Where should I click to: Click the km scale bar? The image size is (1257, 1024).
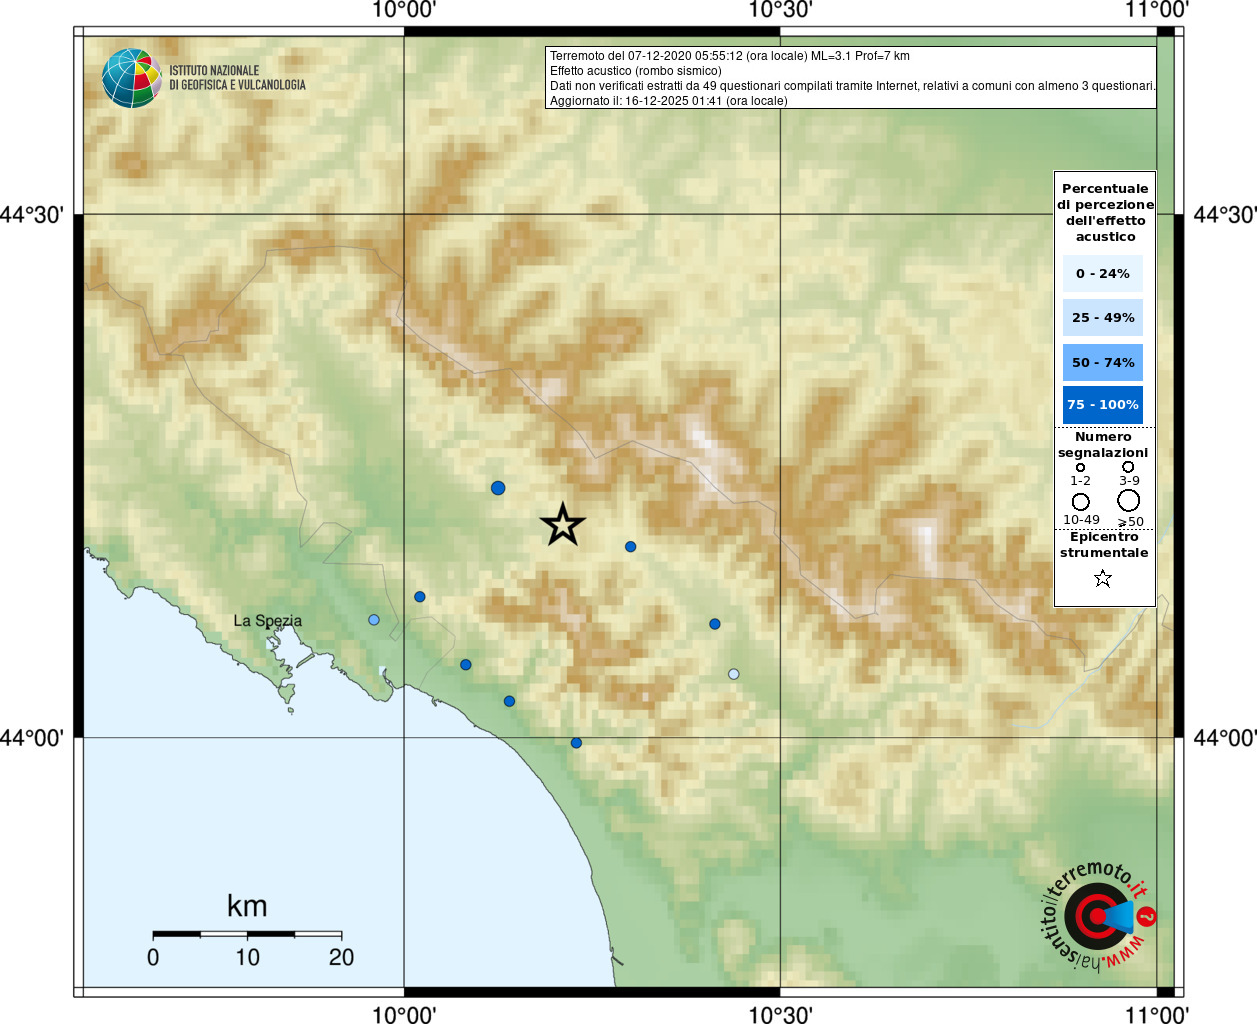coord(247,934)
